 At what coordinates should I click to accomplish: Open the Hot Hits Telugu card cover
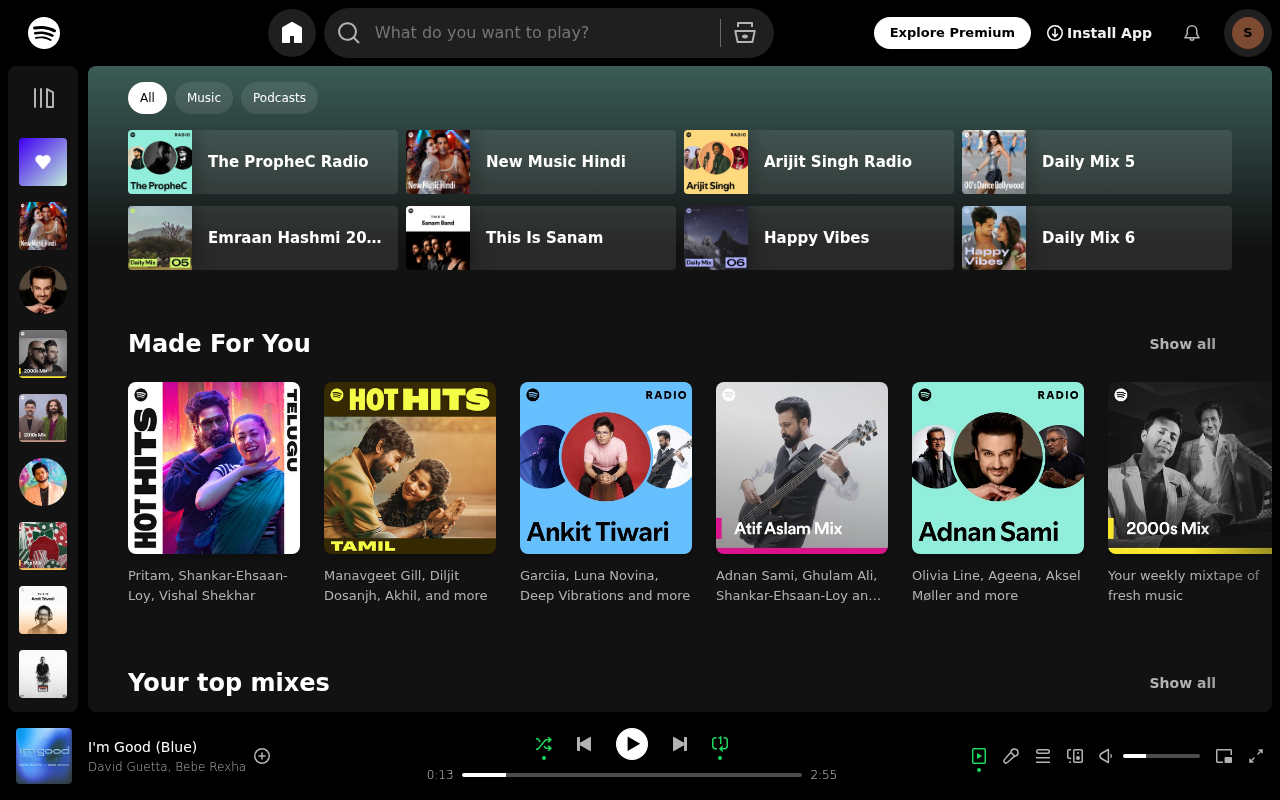pos(214,468)
